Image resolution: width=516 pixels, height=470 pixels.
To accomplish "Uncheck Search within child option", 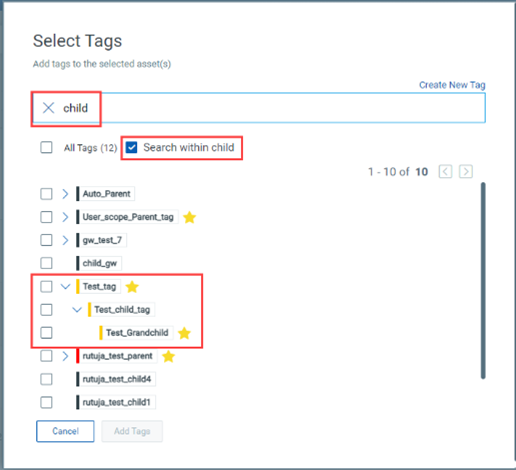I will pyautogui.click(x=132, y=147).
